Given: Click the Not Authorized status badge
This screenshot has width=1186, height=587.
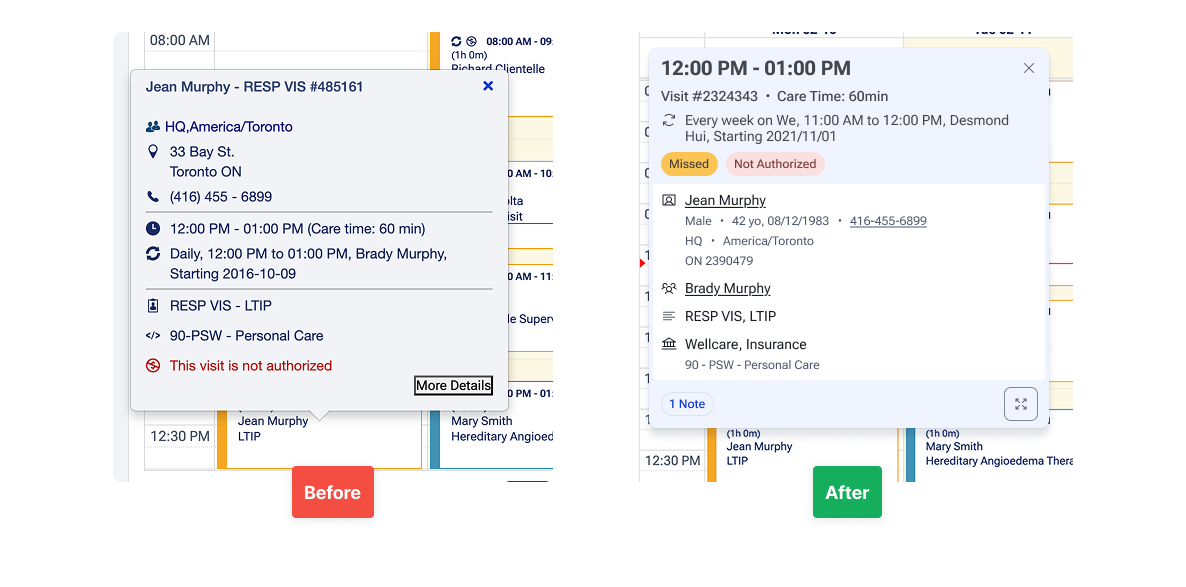Looking at the screenshot, I should [x=775, y=164].
